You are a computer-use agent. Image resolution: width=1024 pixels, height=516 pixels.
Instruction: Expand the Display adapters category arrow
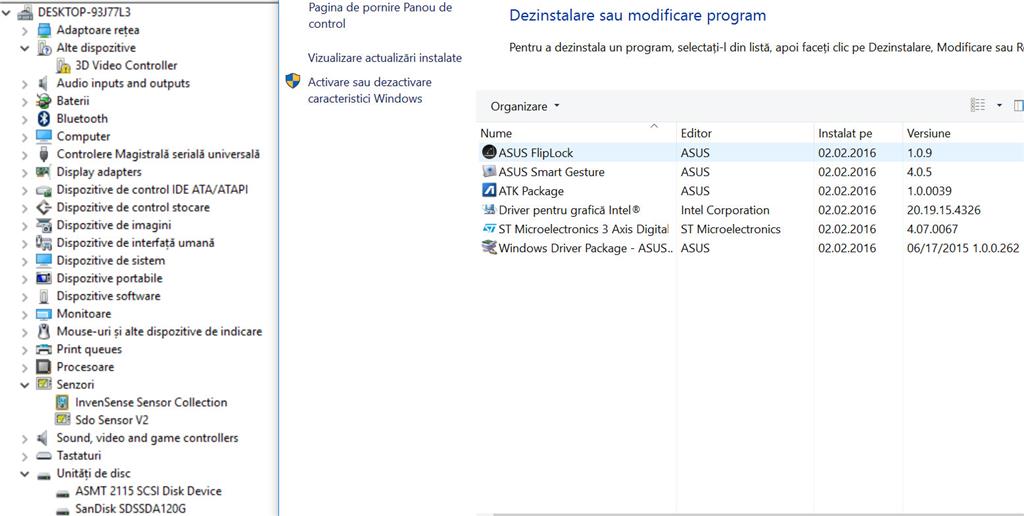pyautogui.click(x=25, y=172)
